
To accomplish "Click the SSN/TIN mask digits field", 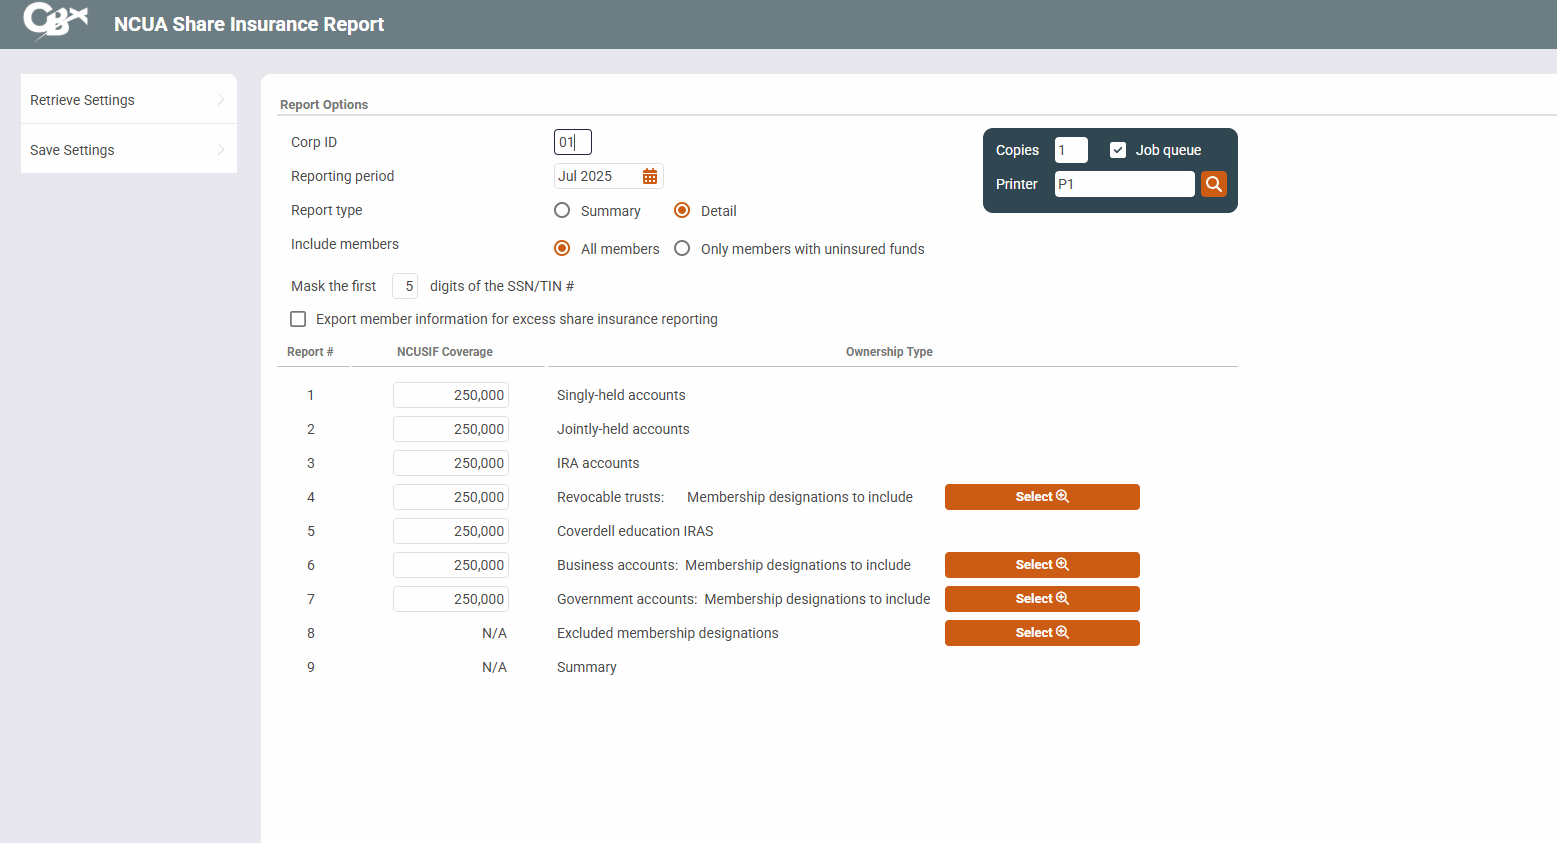I will (x=405, y=286).
